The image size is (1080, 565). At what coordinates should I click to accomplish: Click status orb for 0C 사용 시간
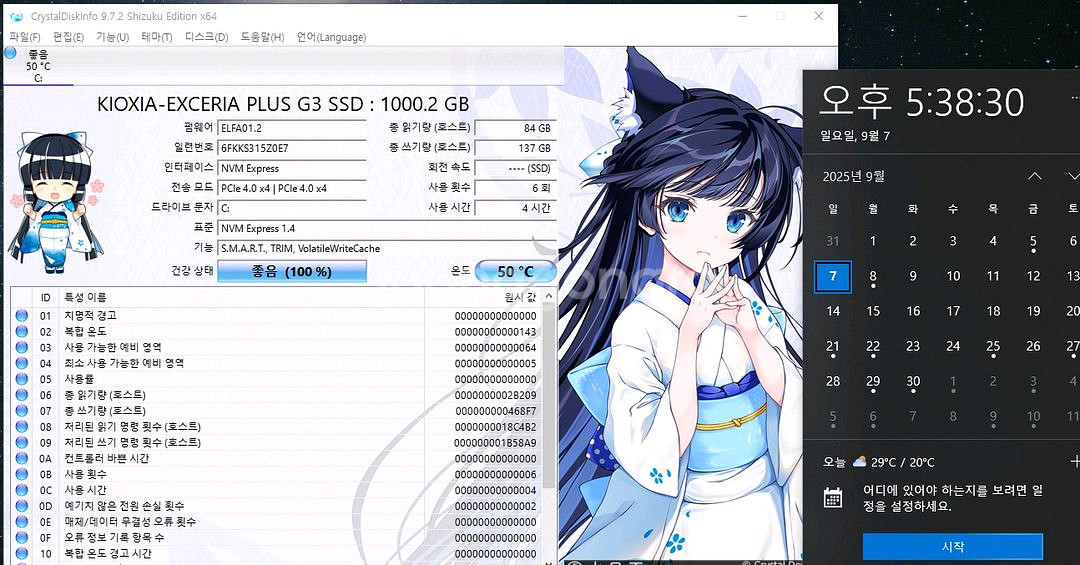pos(21,490)
